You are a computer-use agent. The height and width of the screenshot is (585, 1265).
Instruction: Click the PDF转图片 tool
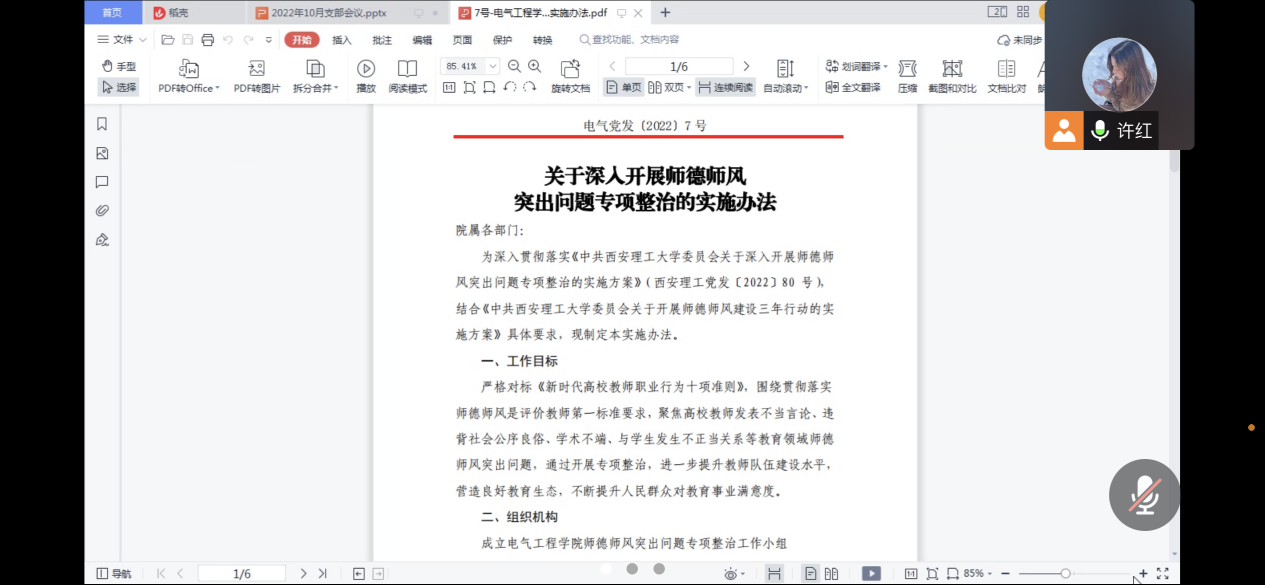tap(257, 77)
